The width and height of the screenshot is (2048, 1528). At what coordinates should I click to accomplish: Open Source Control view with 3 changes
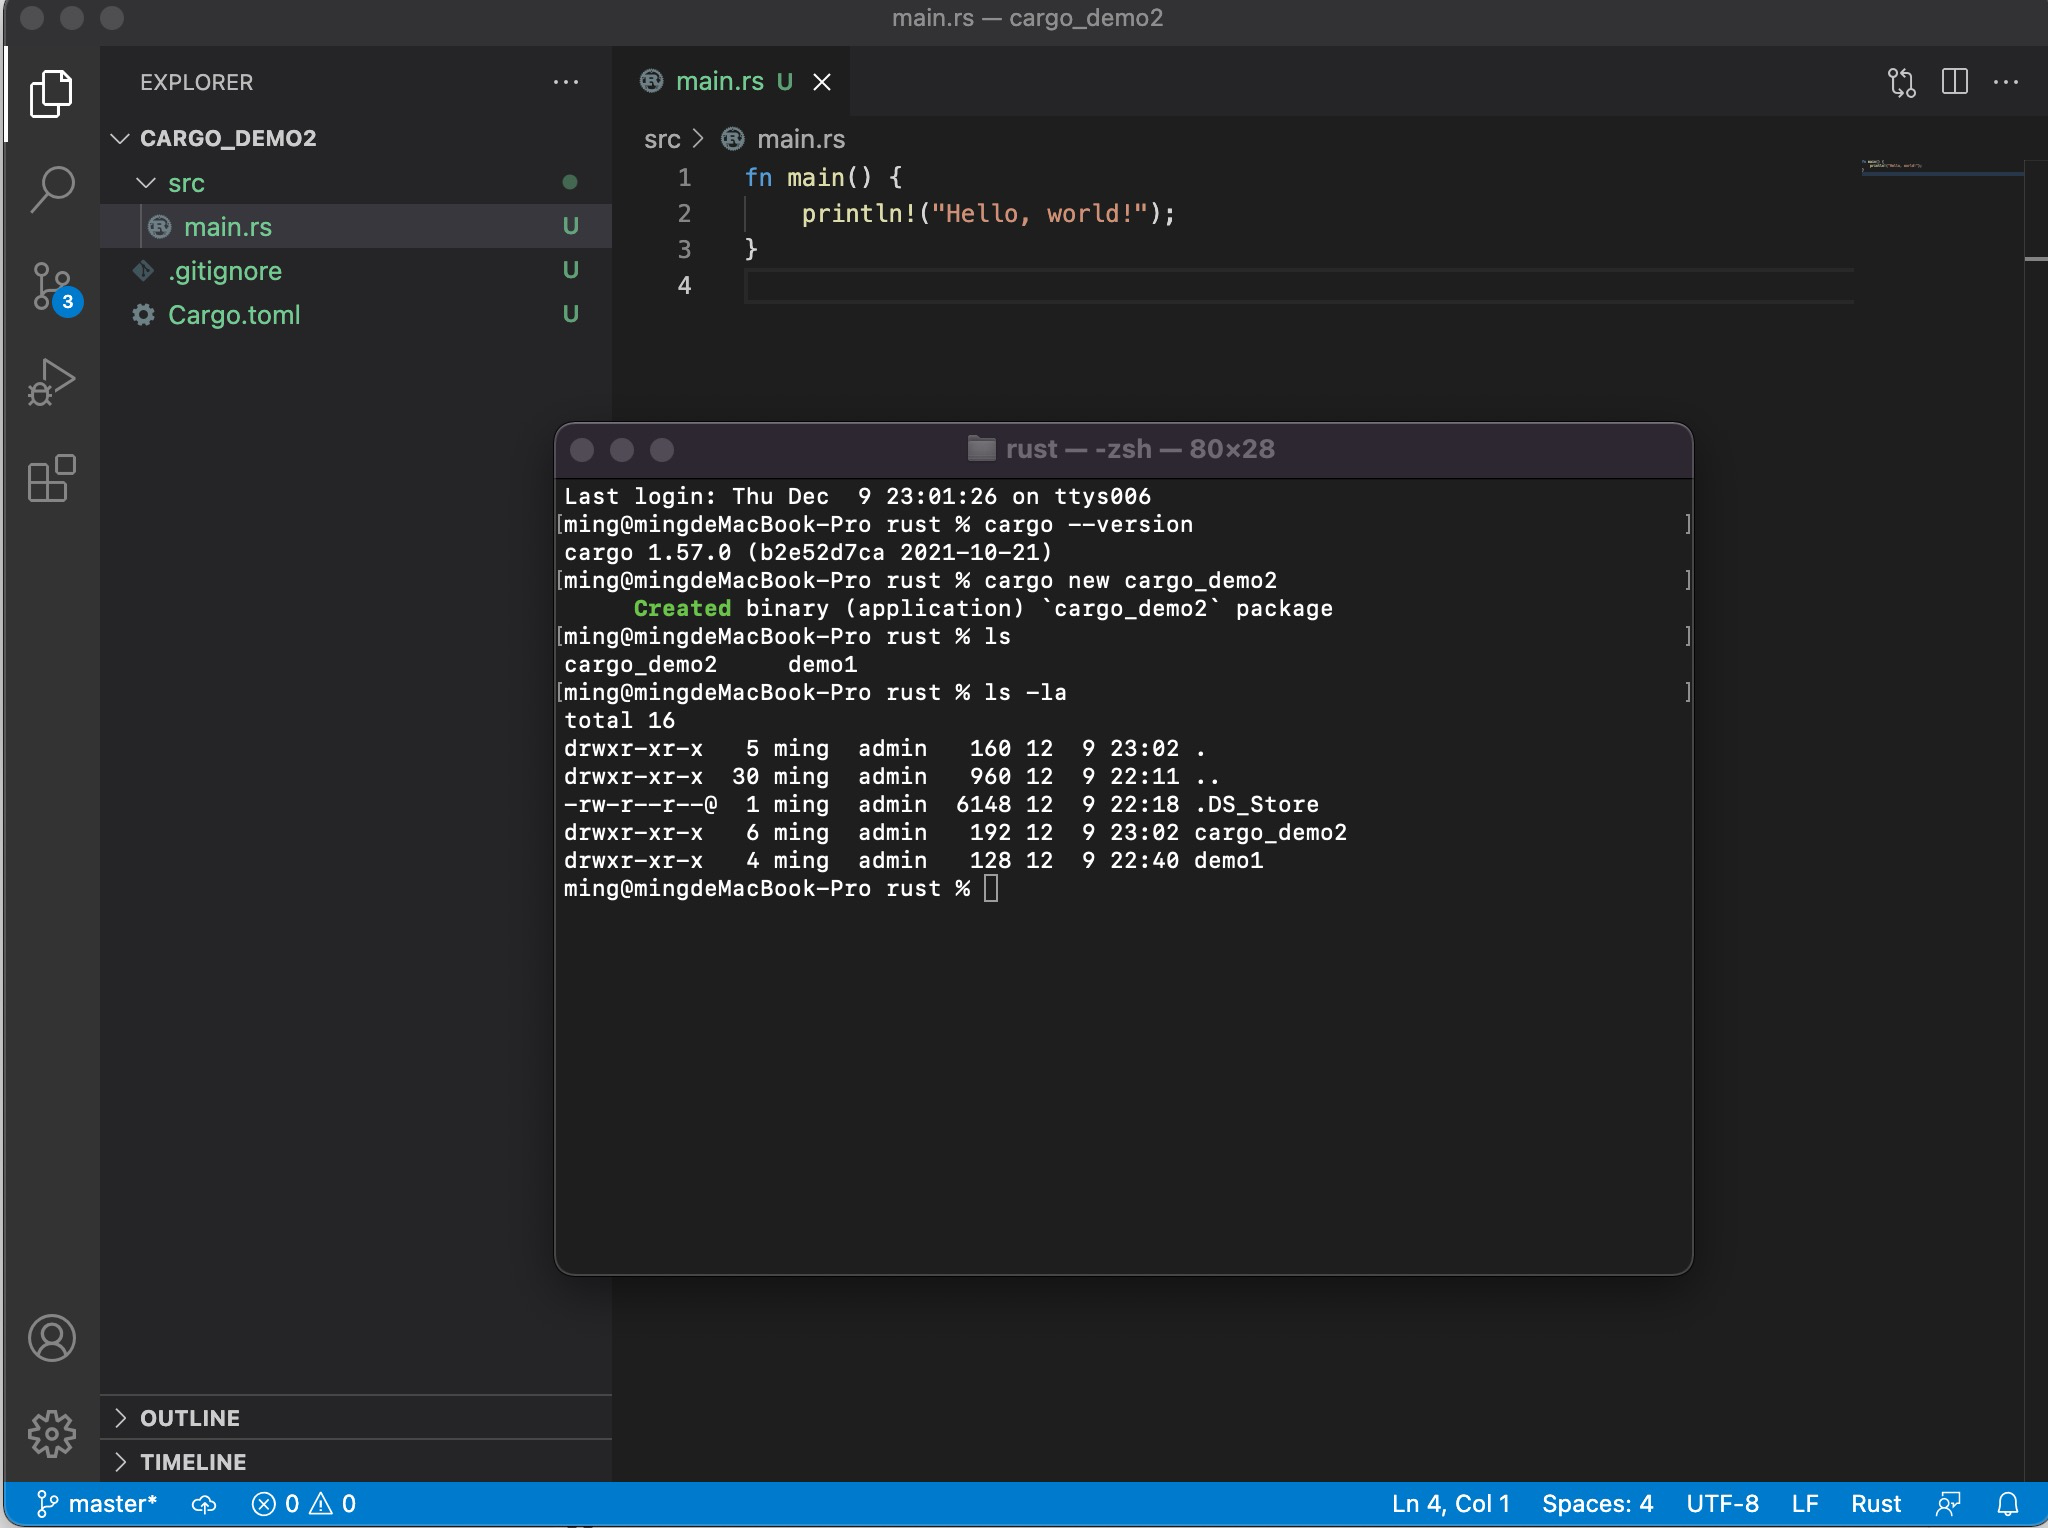point(52,286)
